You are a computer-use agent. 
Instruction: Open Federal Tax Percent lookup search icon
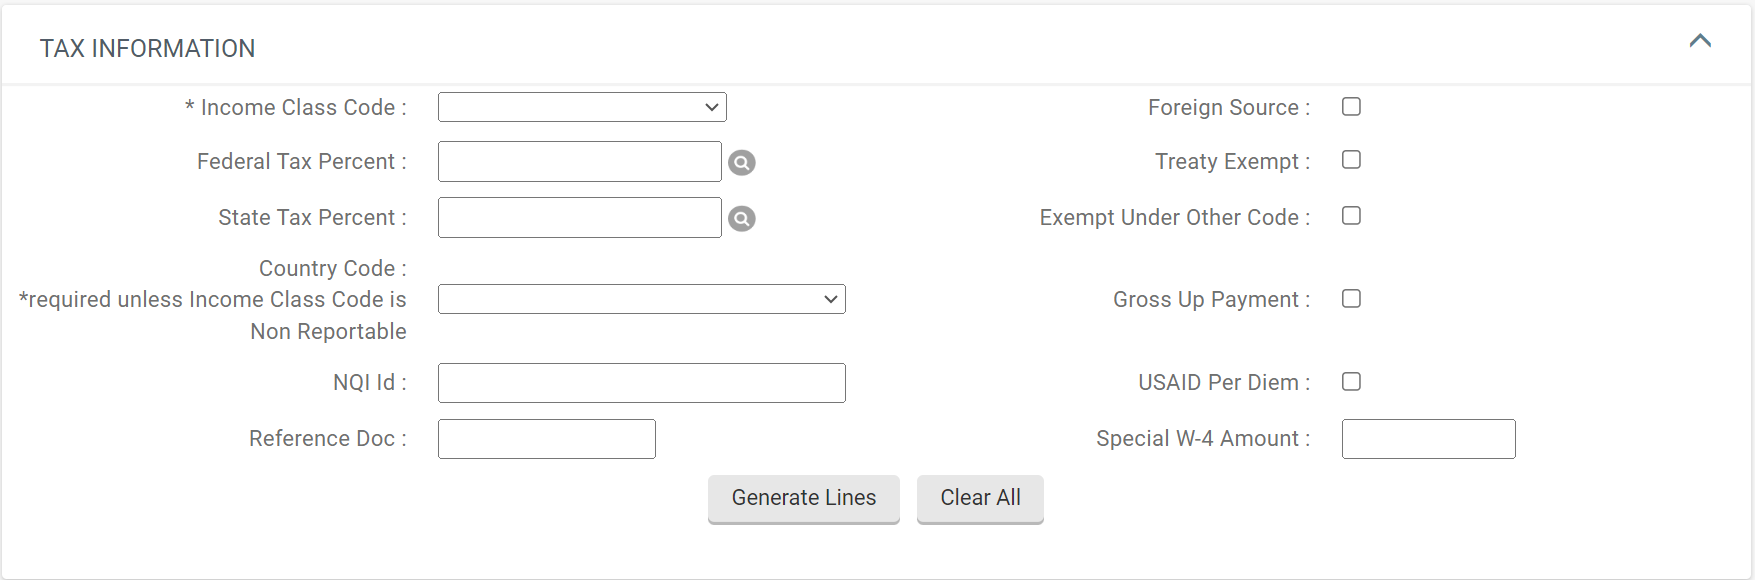tap(742, 162)
